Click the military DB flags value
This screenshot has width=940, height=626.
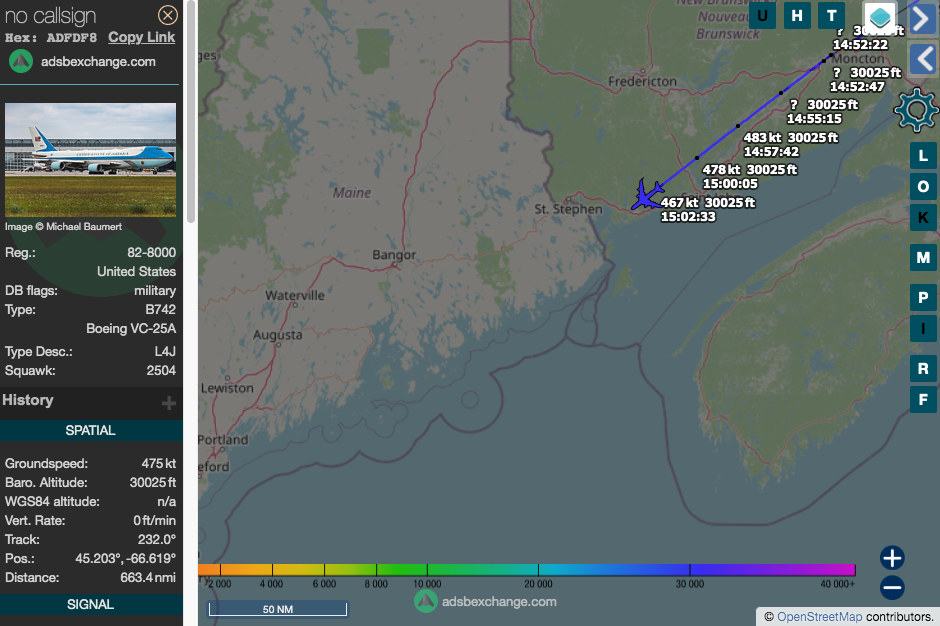point(155,291)
